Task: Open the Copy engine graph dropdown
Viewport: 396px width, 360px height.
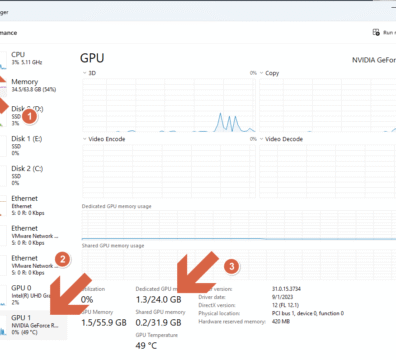Action: coord(261,73)
